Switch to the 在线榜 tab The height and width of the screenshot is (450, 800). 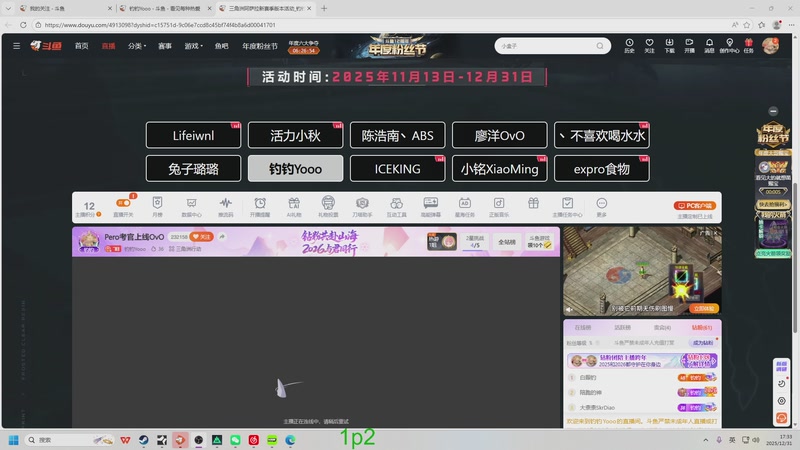(x=583, y=328)
